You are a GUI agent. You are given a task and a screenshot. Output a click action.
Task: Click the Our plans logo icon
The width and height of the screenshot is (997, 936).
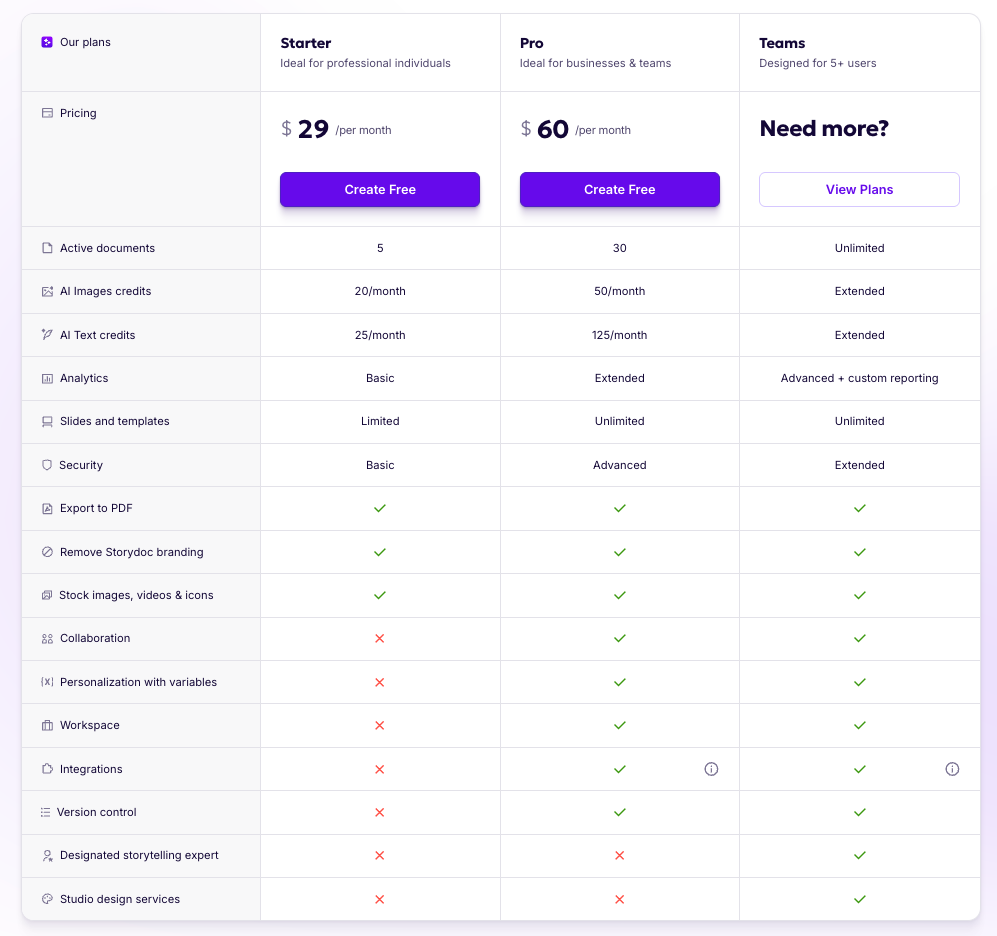(47, 42)
